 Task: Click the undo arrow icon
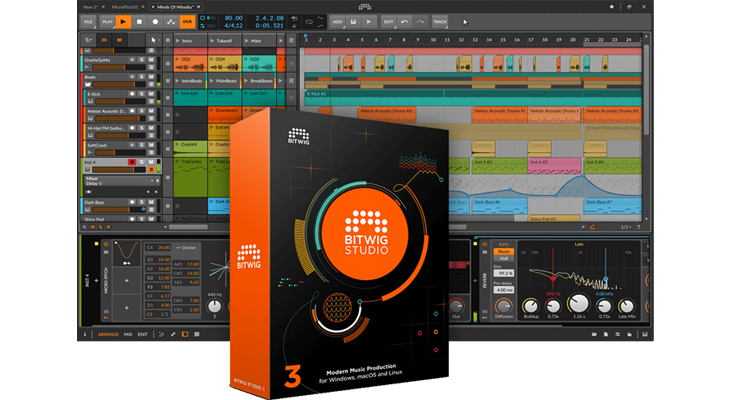tap(405, 21)
